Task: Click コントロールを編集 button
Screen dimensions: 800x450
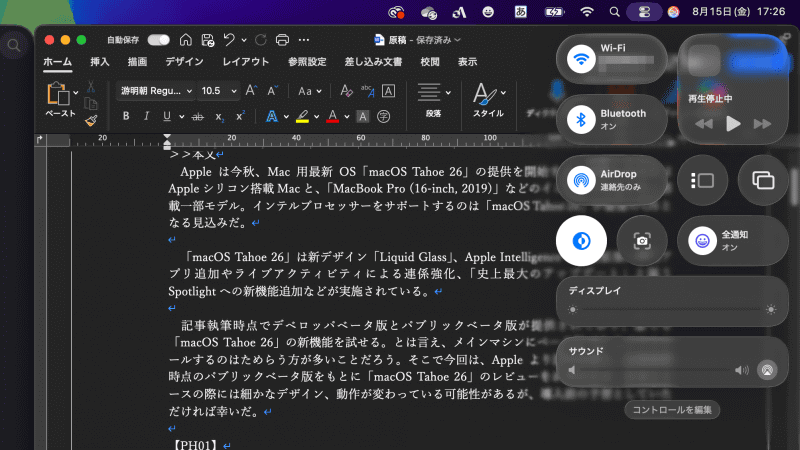Action: click(672, 410)
